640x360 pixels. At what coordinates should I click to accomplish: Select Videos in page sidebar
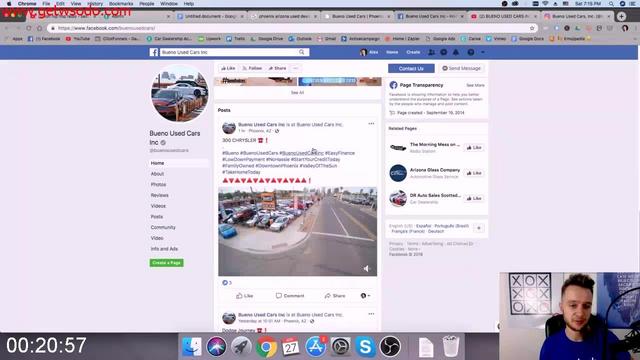(158, 206)
